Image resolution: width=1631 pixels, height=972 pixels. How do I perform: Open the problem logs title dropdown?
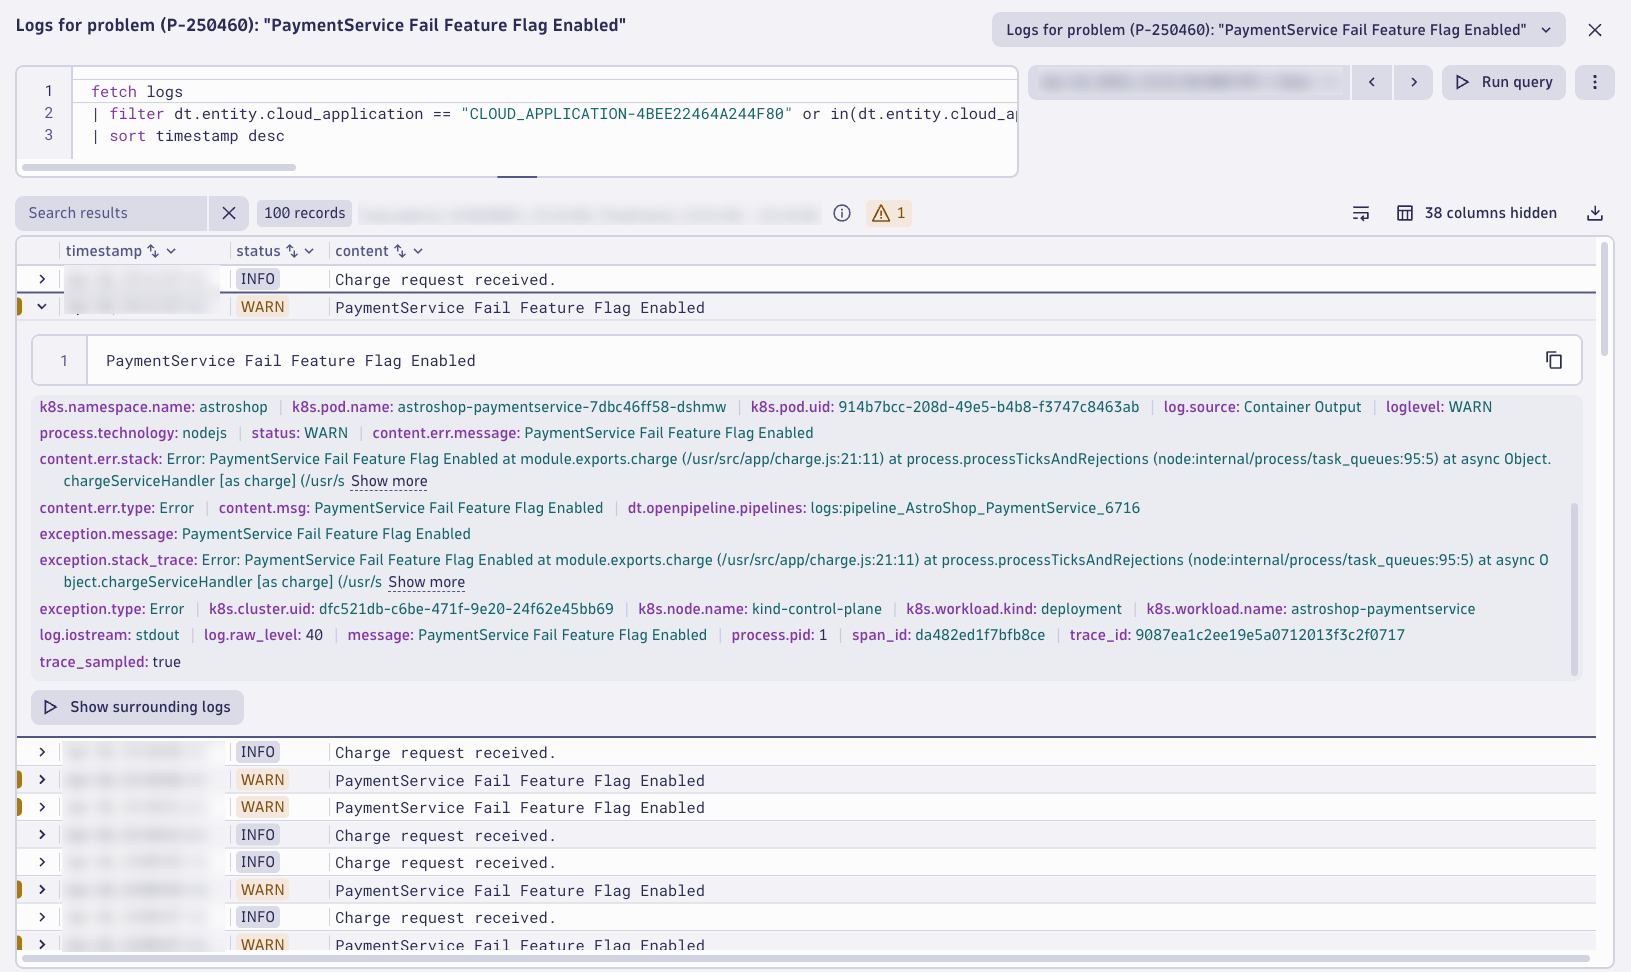(1278, 30)
